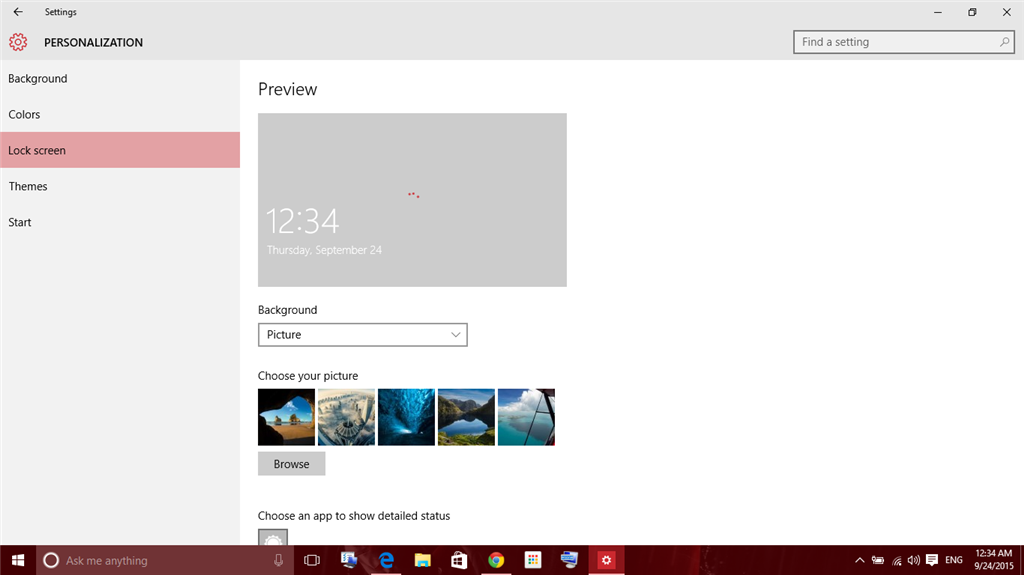
Task: Choose the aerial city skyscraper picture
Action: tap(346, 417)
